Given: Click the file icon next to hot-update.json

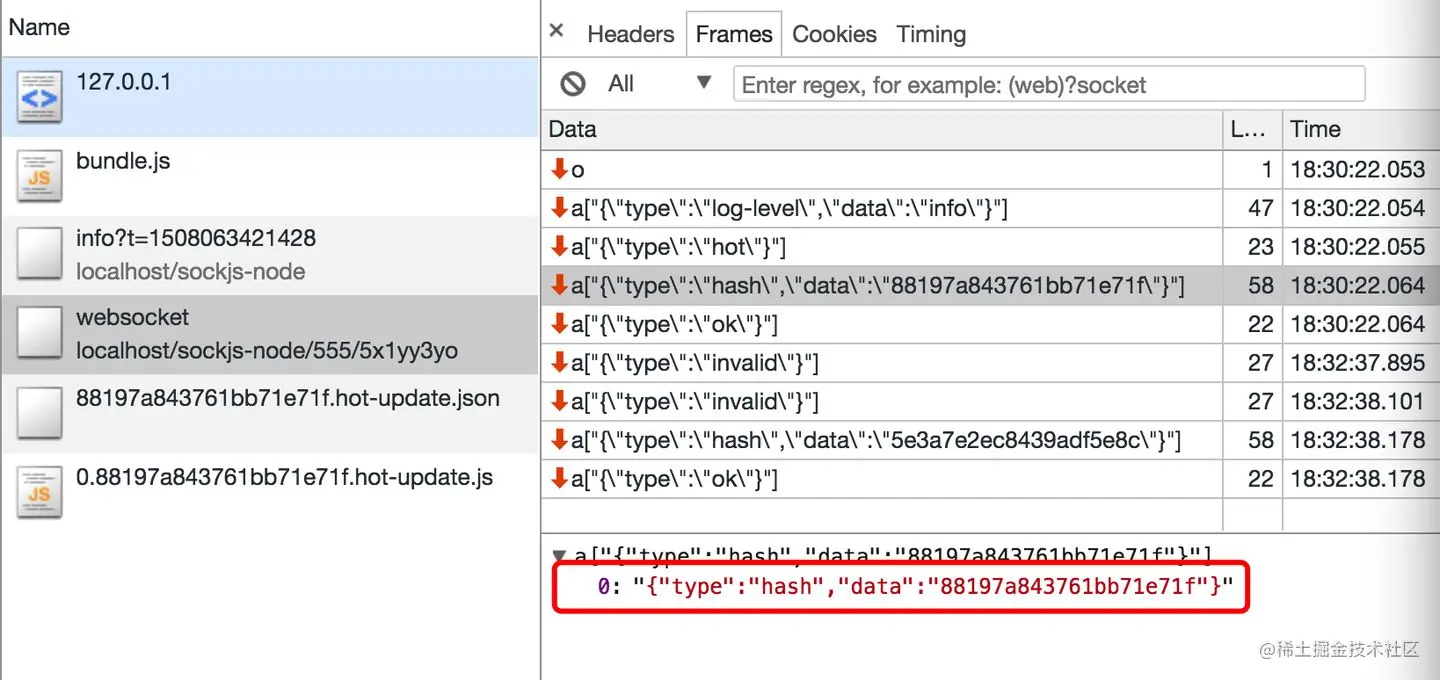Looking at the screenshot, I should tap(39, 410).
